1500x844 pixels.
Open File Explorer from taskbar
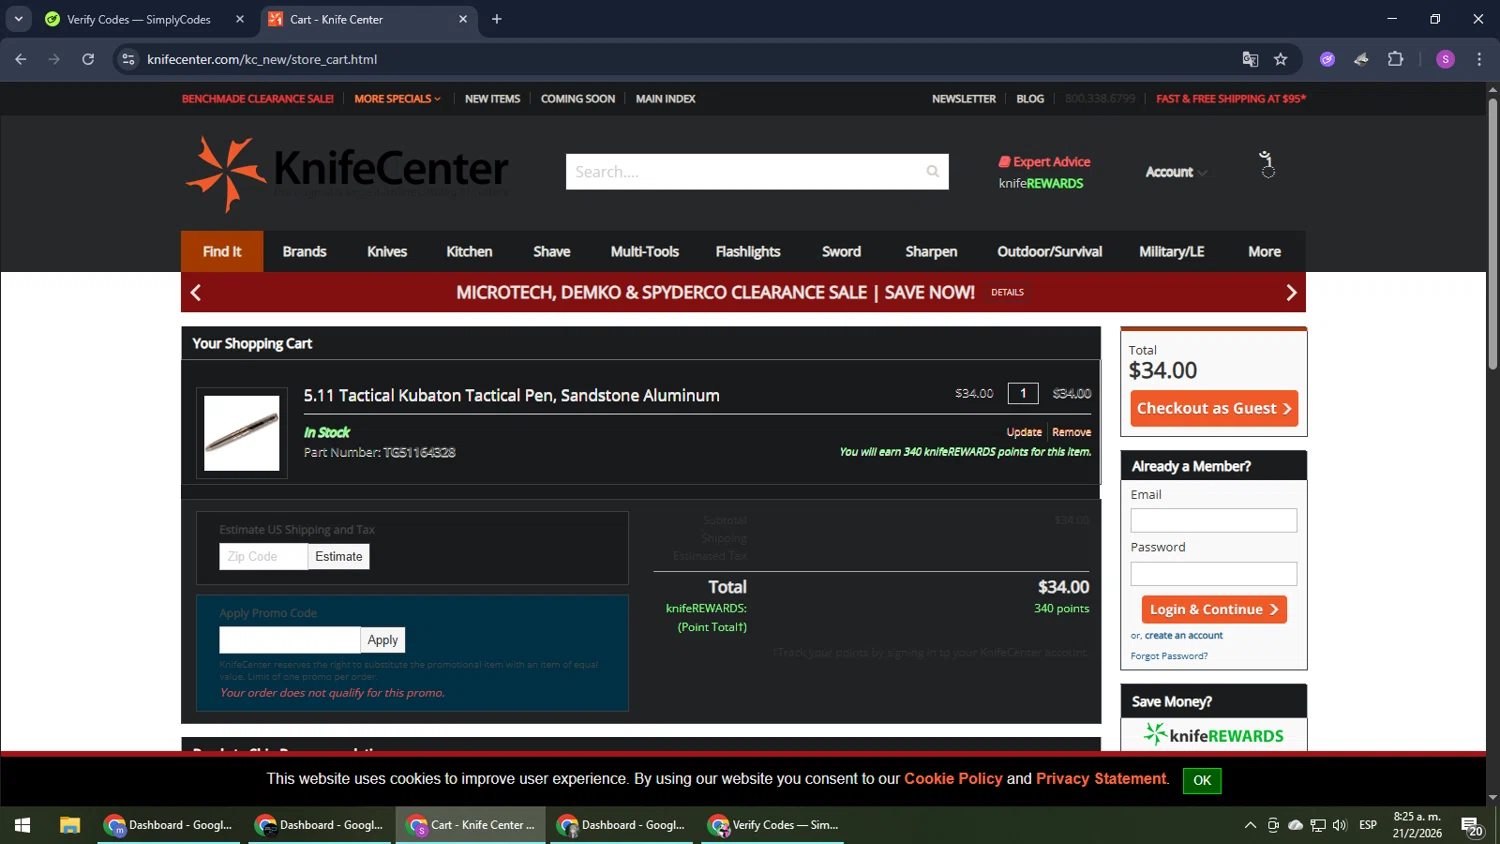(69, 825)
